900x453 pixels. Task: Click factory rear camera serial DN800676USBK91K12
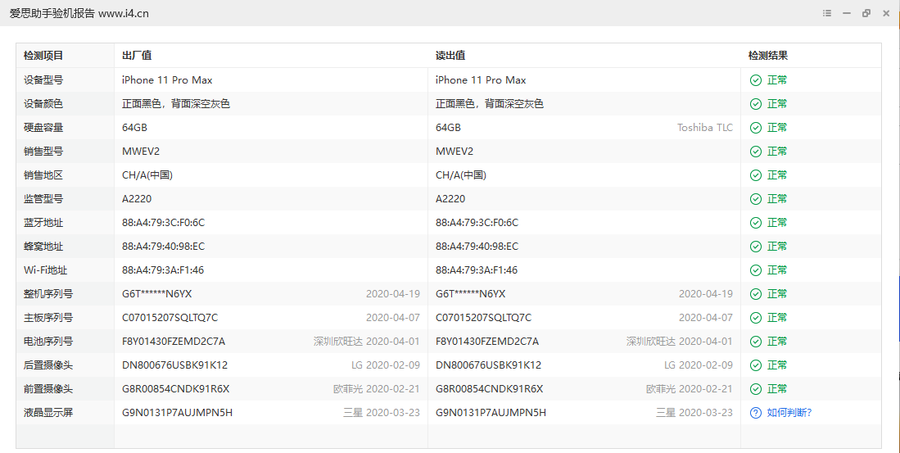tap(174, 365)
